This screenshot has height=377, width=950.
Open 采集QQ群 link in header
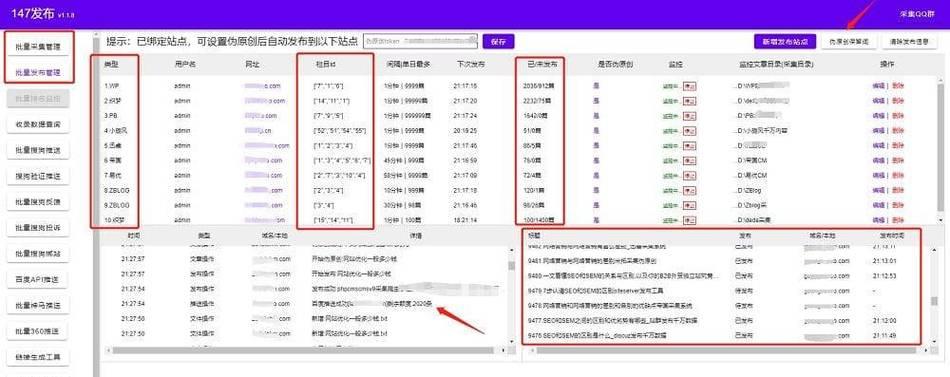pos(918,13)
